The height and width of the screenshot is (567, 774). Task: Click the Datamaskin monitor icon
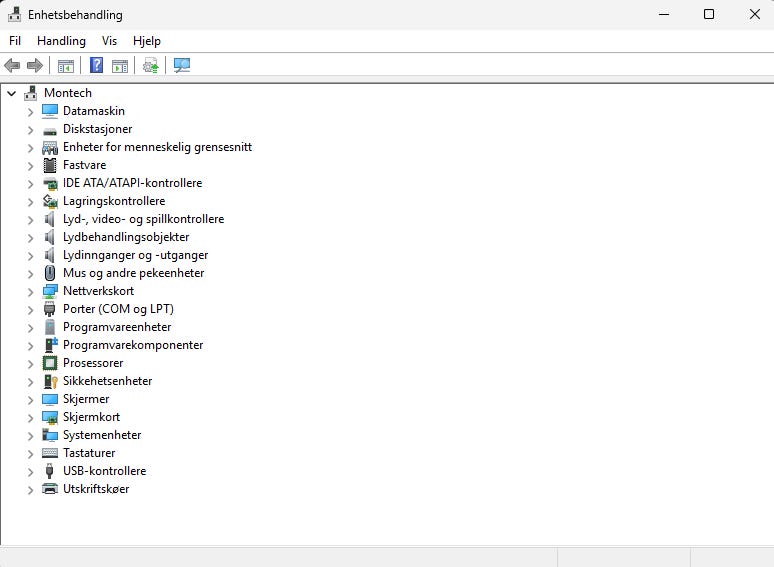tap(50, 111)
